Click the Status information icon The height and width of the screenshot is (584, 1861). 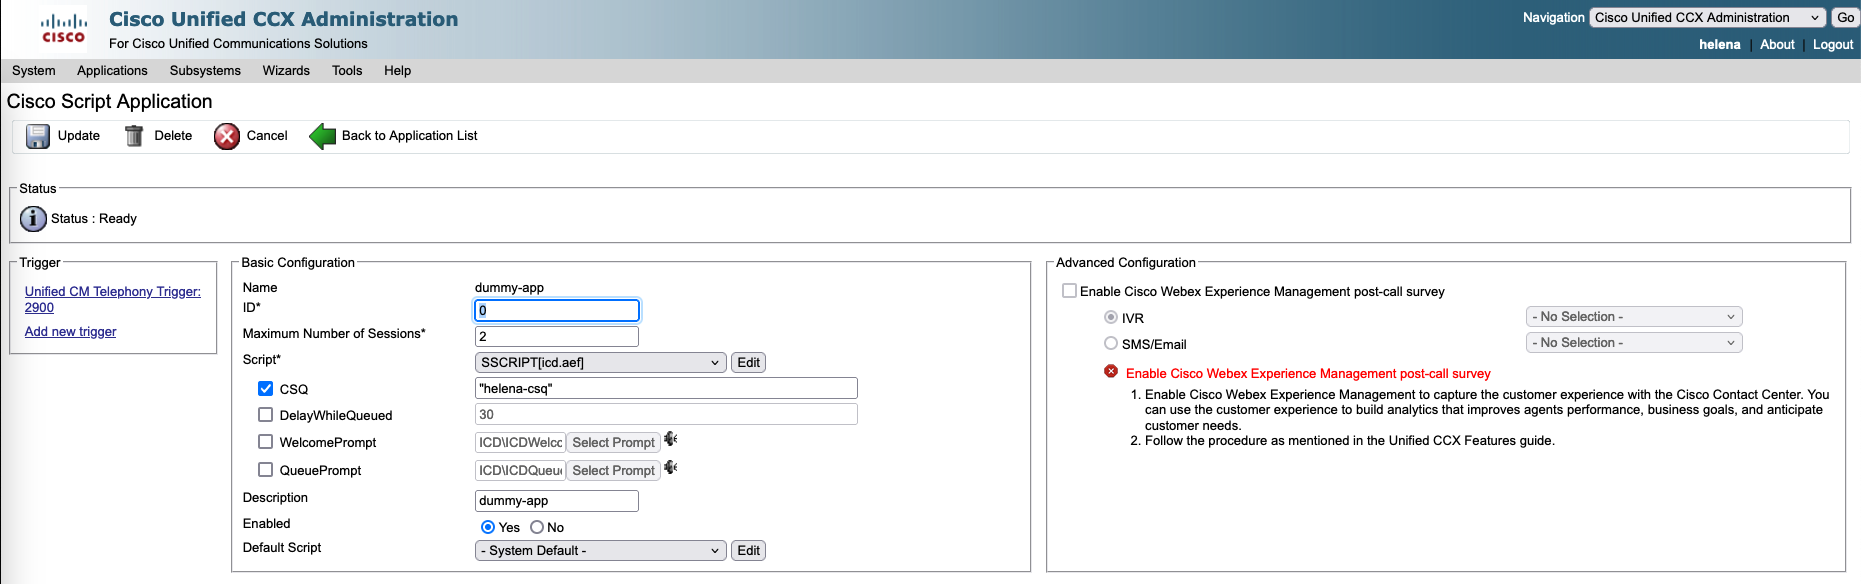(33, 219)
